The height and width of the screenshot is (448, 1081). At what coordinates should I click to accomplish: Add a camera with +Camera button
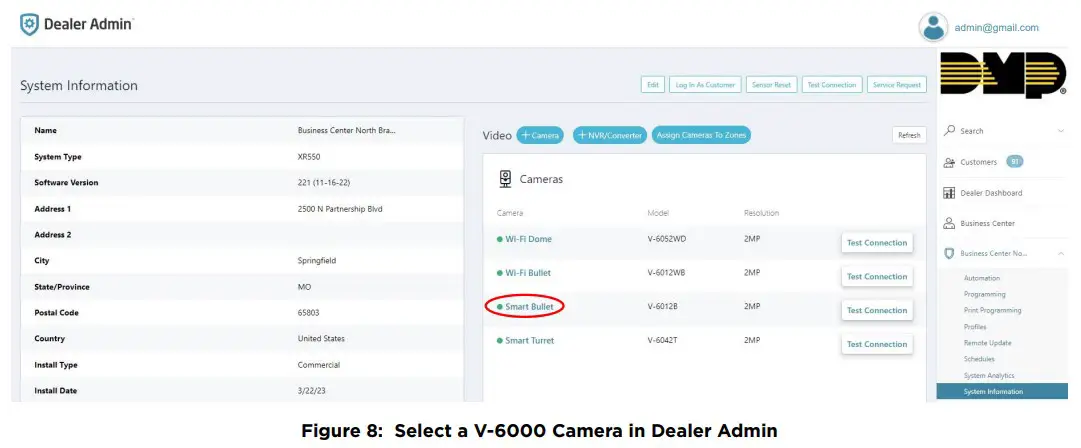tap(540, 135)
